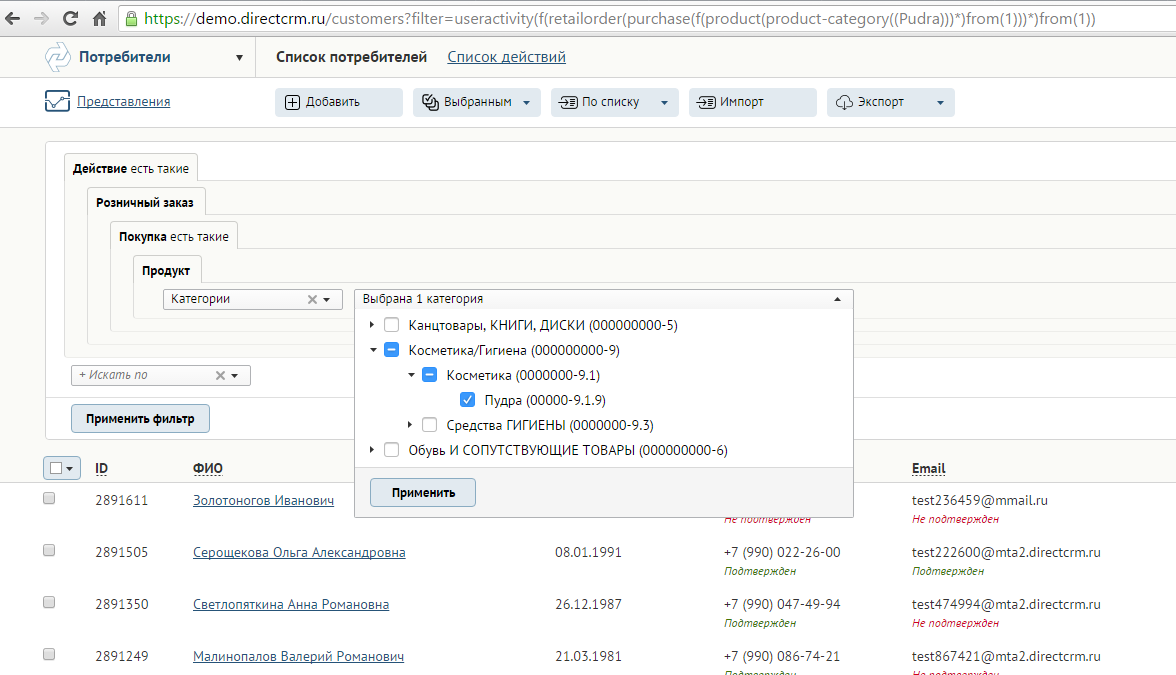
Task: Reload the page with refresh icon
Action: point(70,19)
